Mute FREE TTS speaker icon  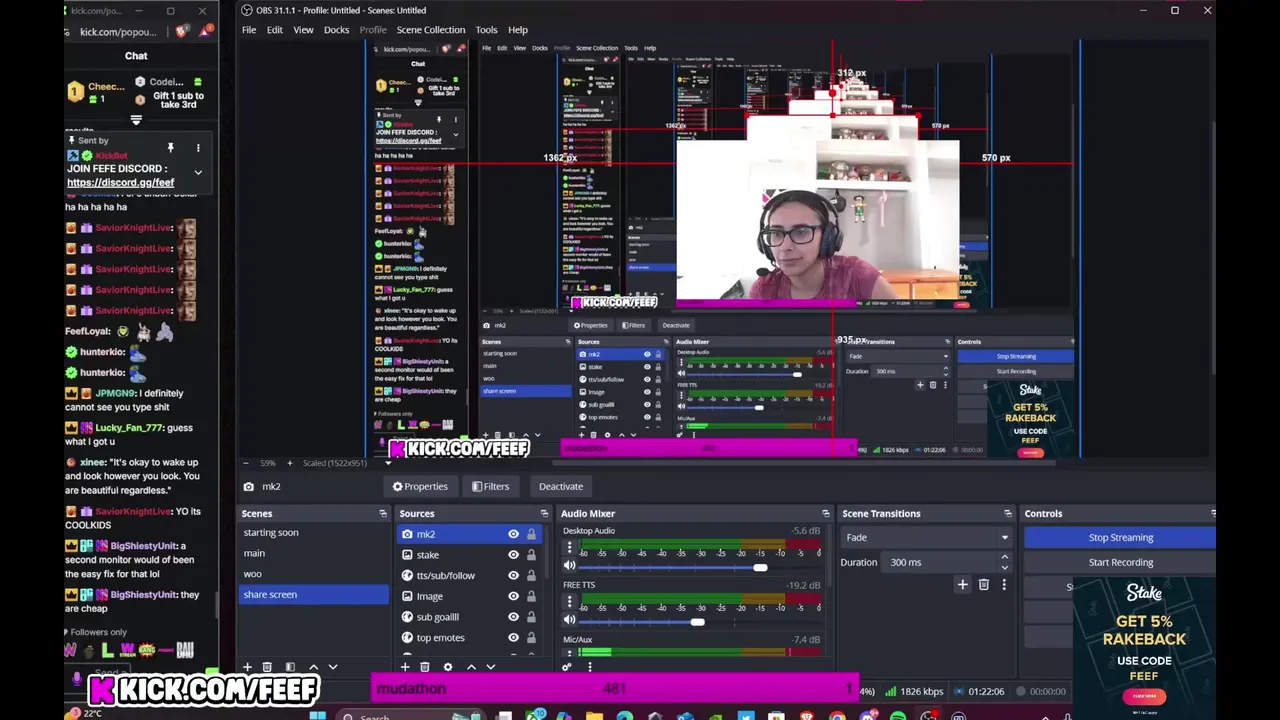click(570, 621)
